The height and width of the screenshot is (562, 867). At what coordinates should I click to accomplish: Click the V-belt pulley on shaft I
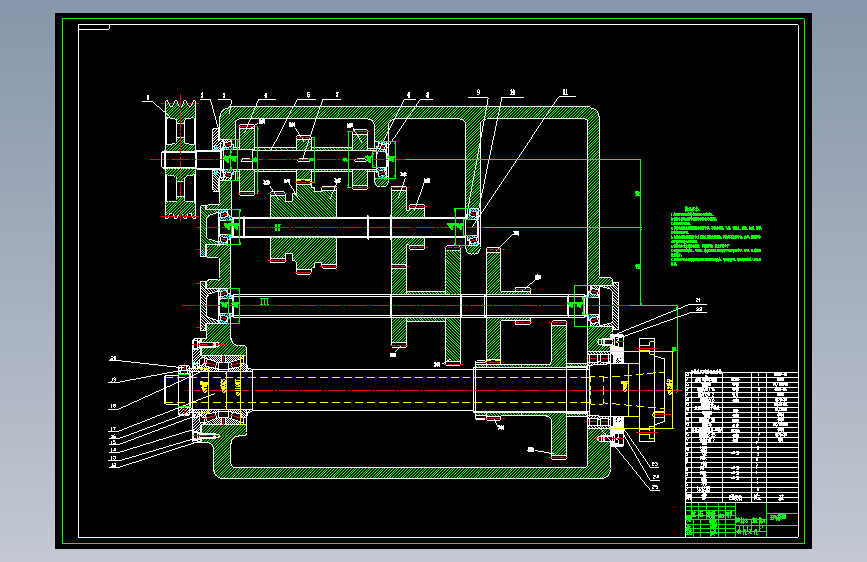(180, 159)
